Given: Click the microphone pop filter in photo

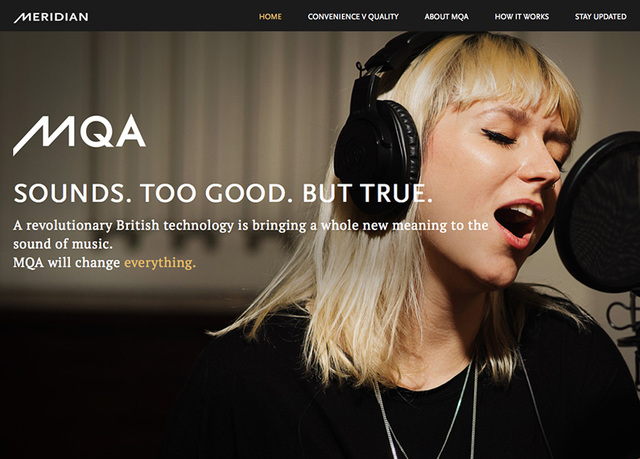Looking at the screenshot, I should coord(598,212).
